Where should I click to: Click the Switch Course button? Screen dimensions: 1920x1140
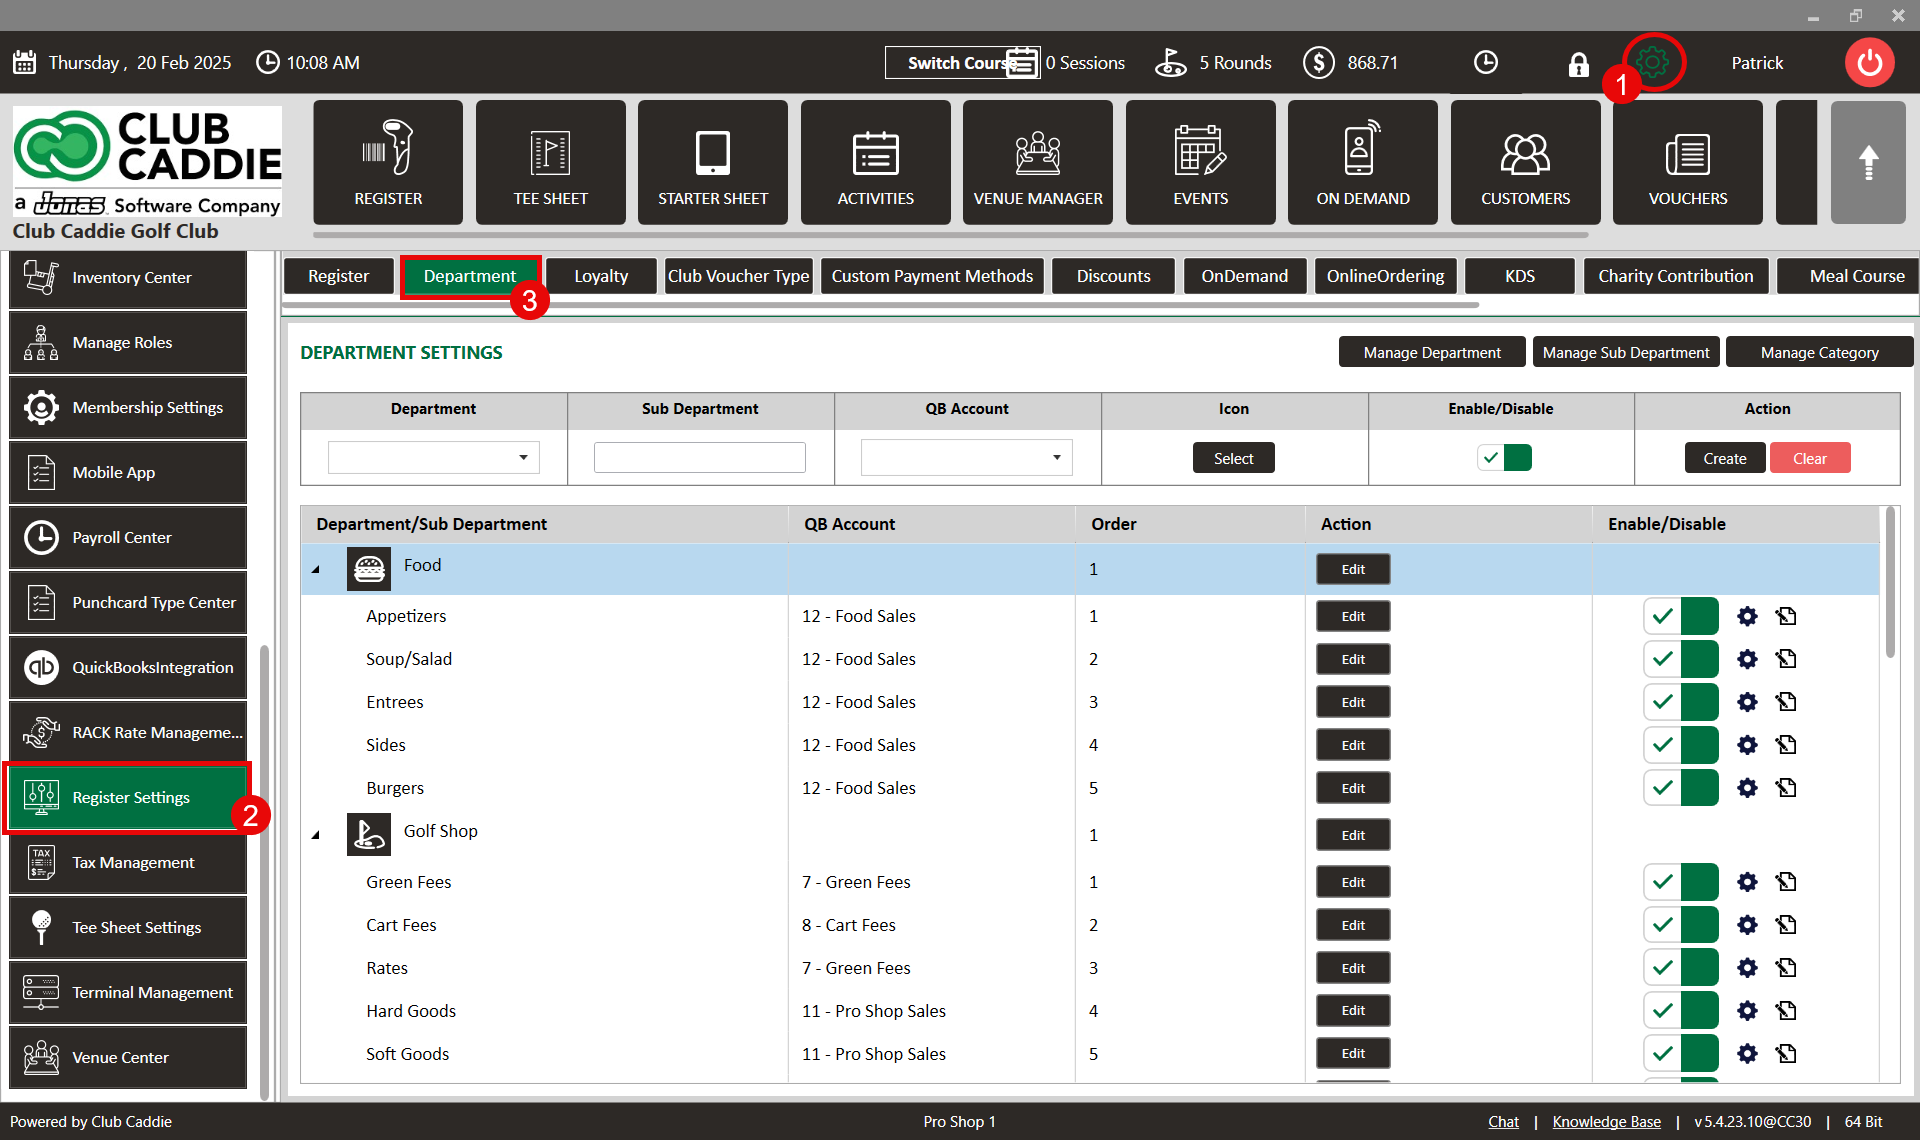tap(960, 62)
